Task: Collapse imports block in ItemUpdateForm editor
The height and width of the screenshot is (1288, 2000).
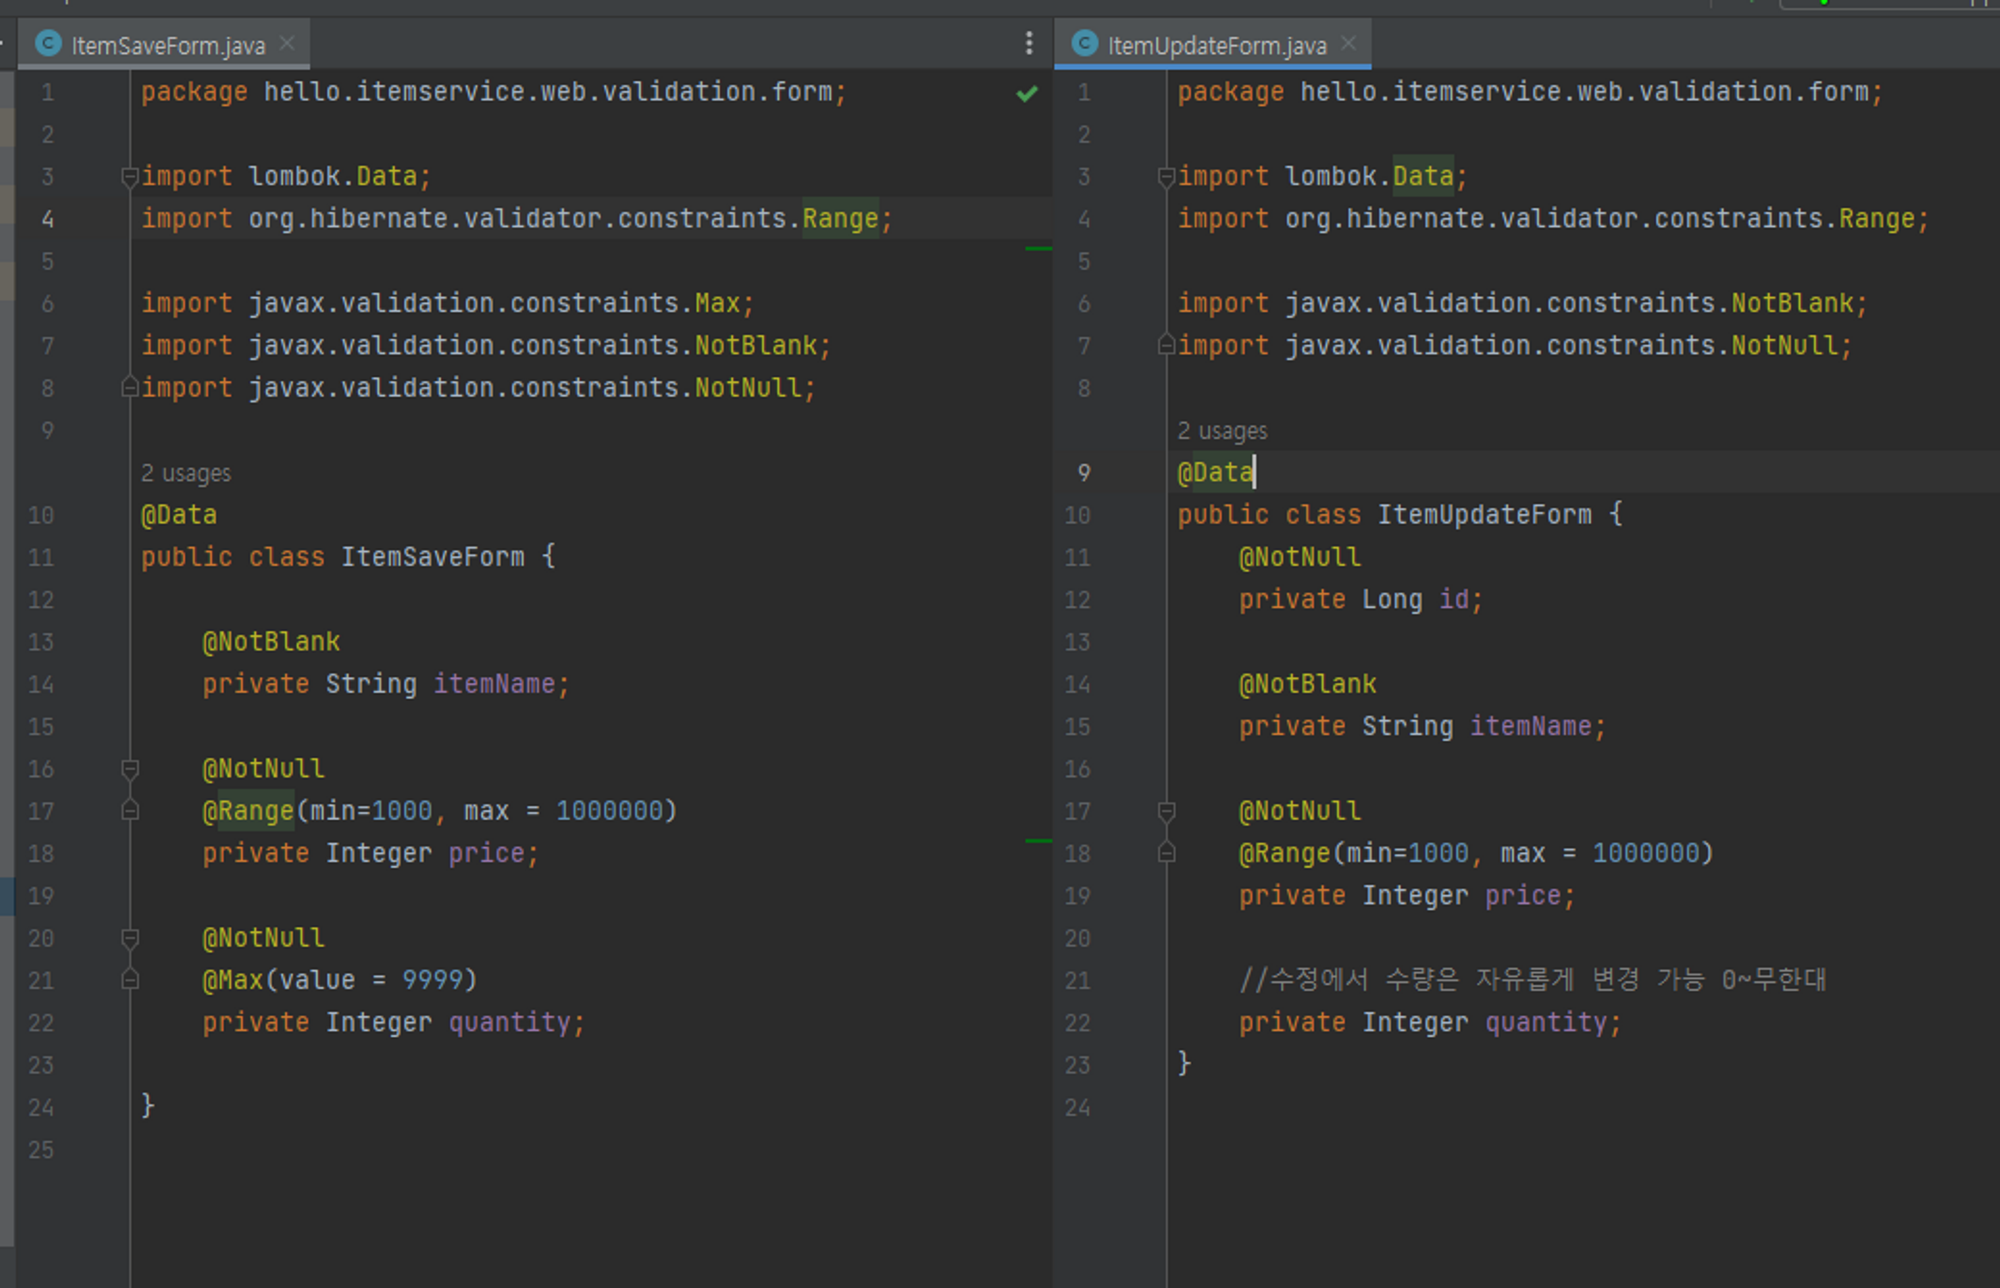Action: click(1166, 177)
